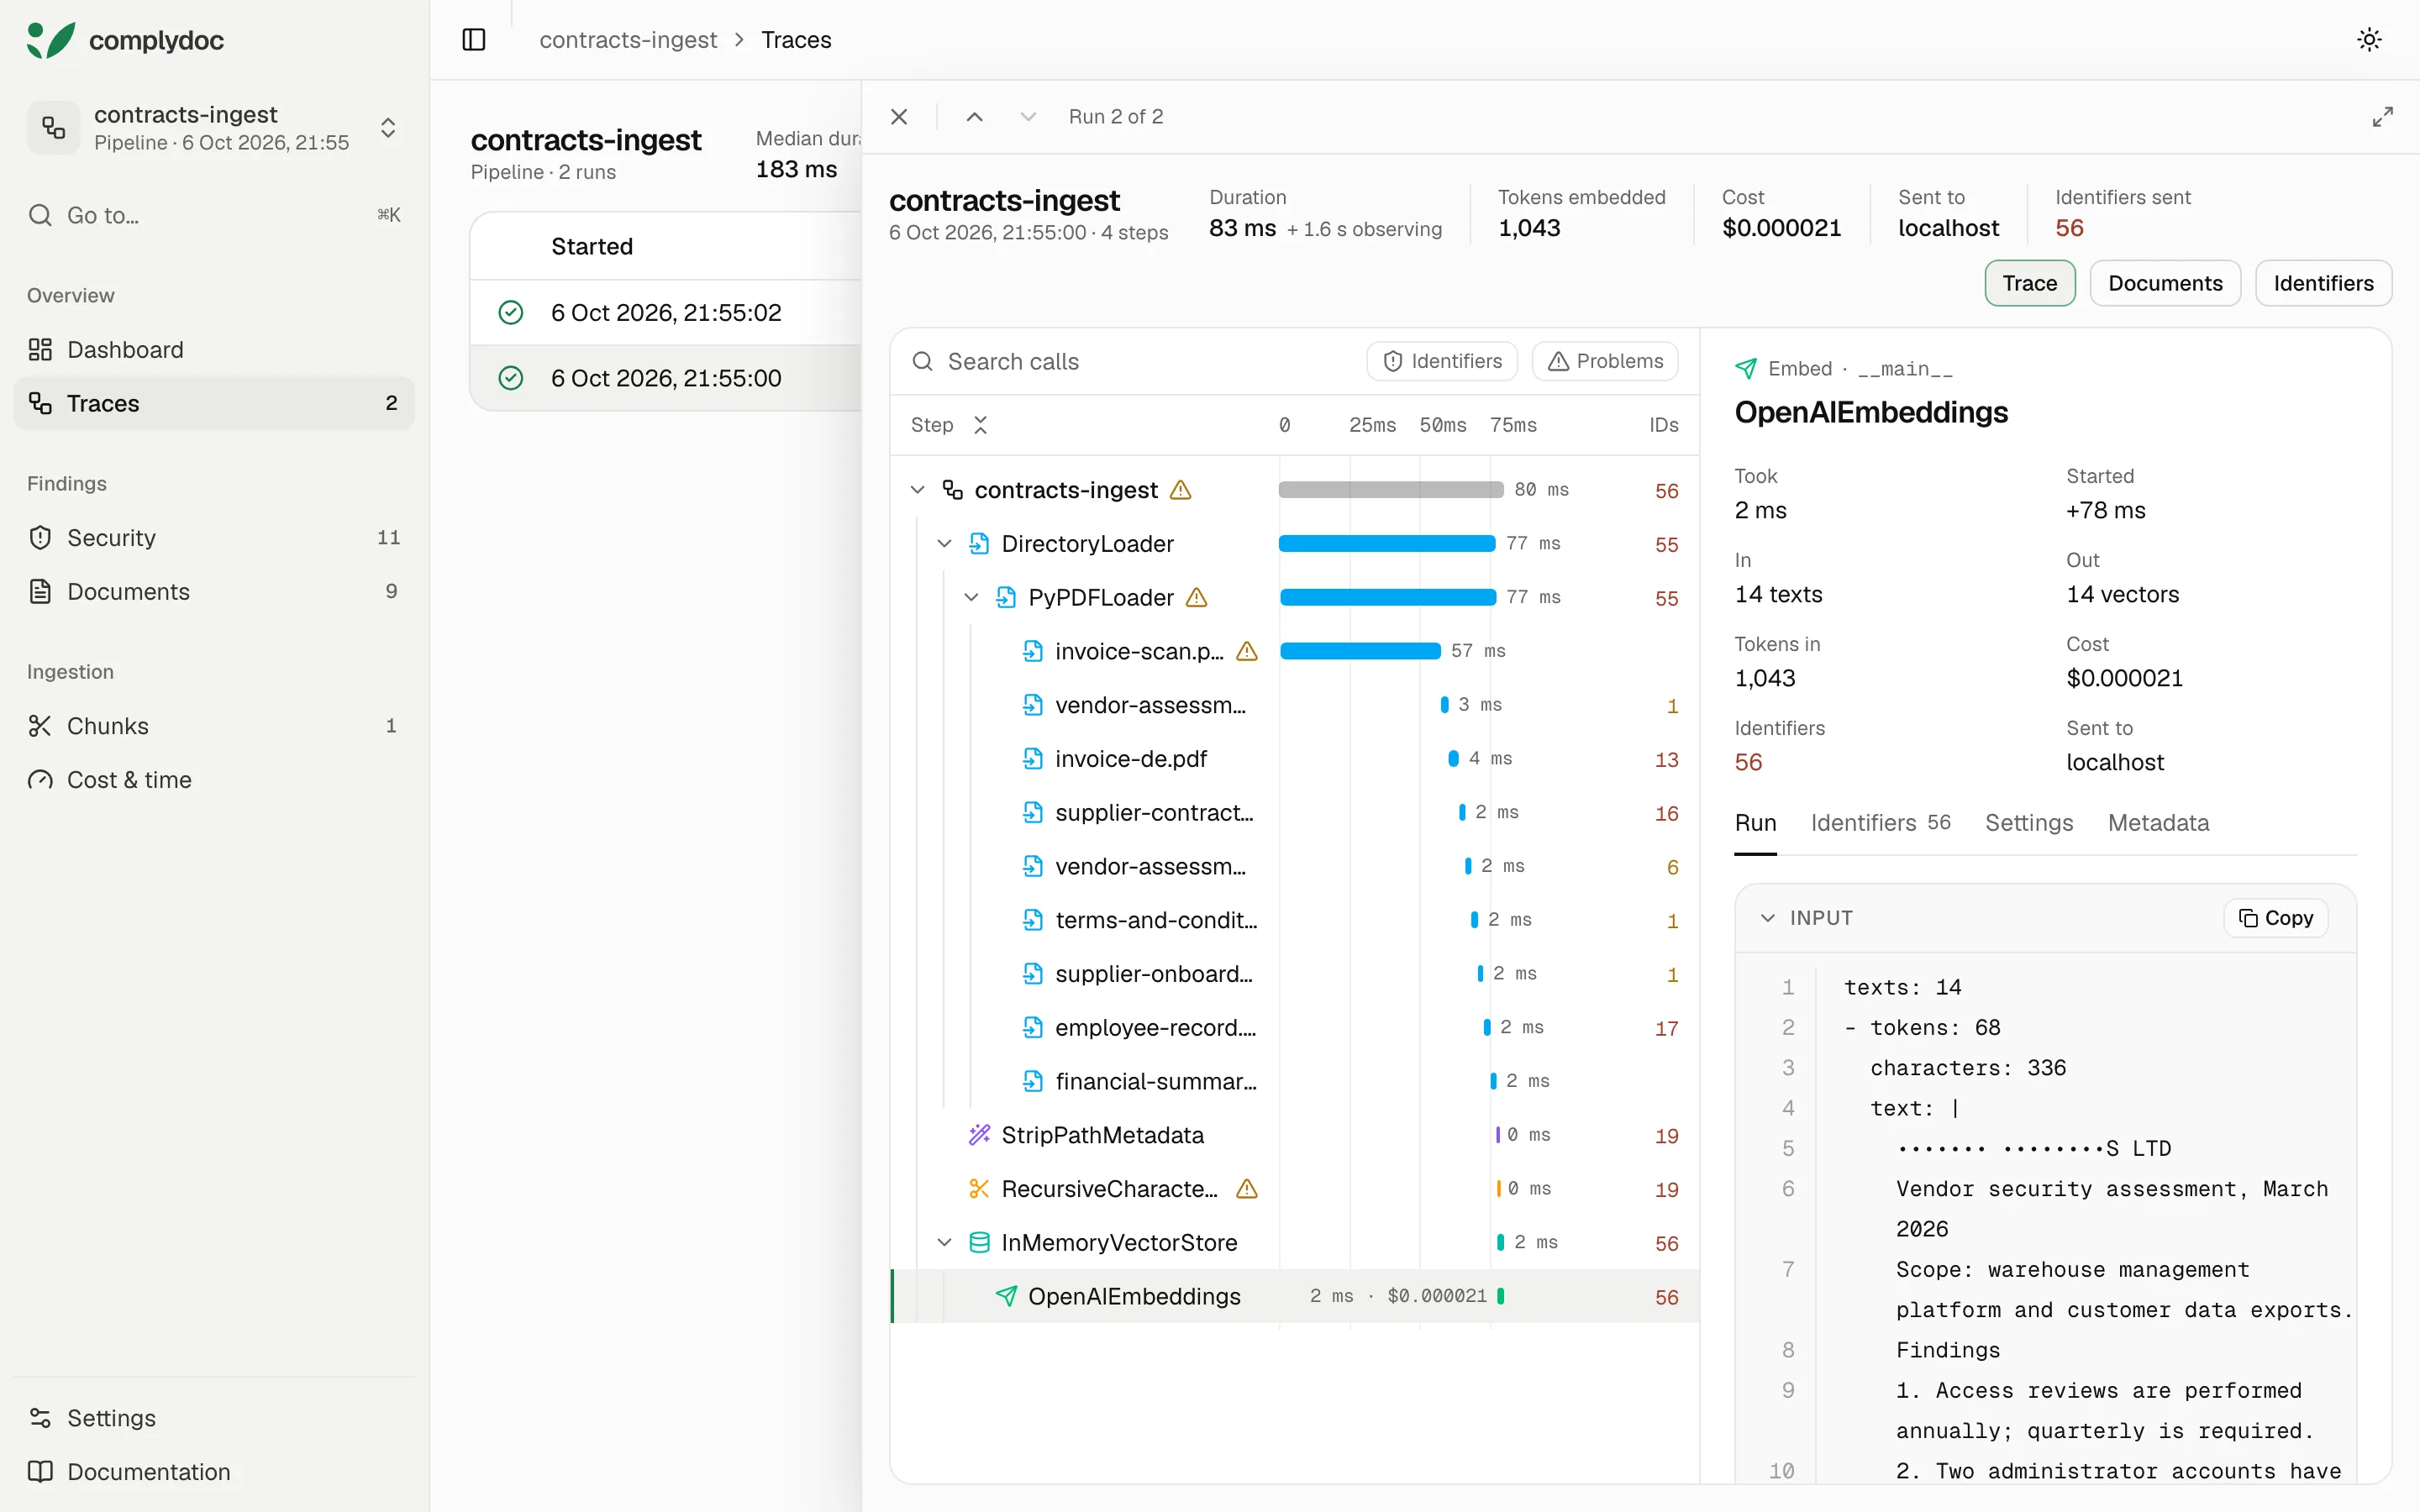Close the run detail panel
Screen dimensions: 2420x1512
899,117
